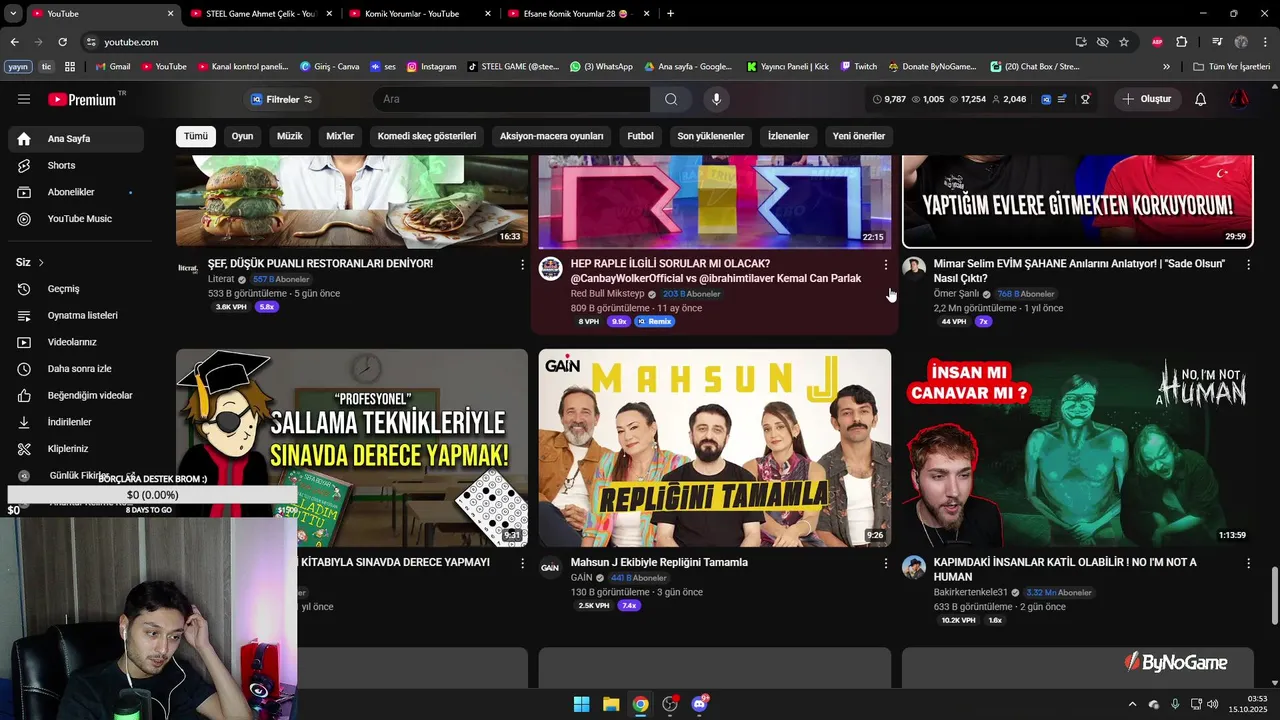The image size is (1280, 720).
Task: Select the Oyun filter chip
Action: click(242, 136)
